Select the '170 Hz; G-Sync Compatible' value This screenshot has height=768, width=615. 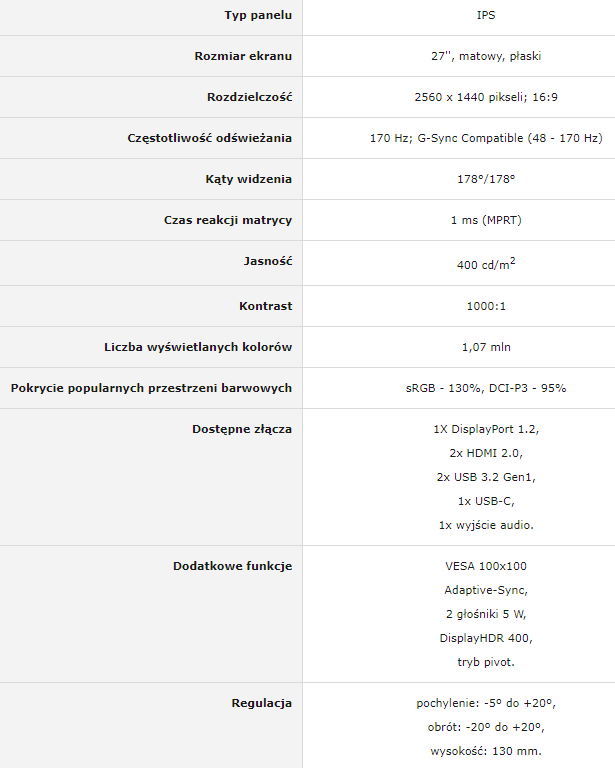pyautogui.click(x=447, y=138)
